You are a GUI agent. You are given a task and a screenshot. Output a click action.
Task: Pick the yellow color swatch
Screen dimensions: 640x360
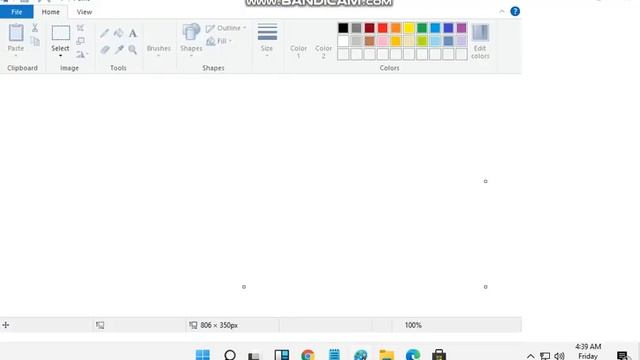[409, 28]
